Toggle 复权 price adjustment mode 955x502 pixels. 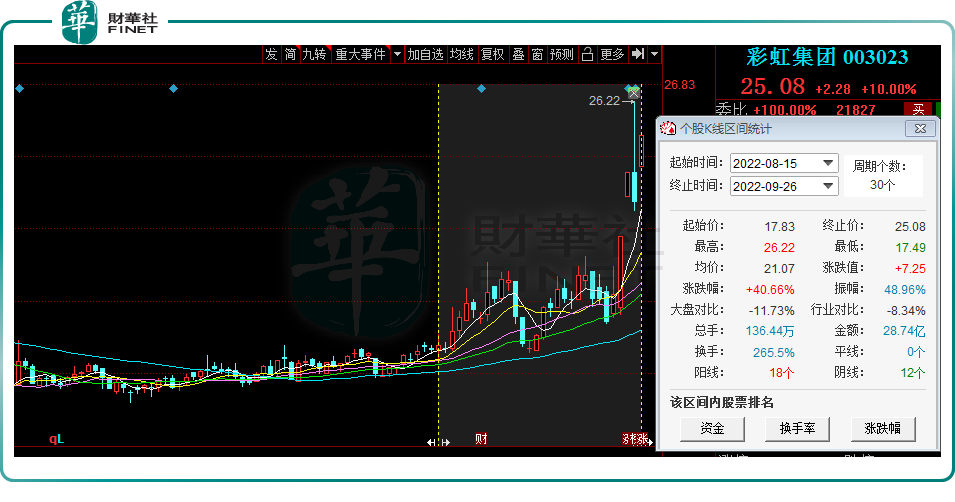point(493,54)
